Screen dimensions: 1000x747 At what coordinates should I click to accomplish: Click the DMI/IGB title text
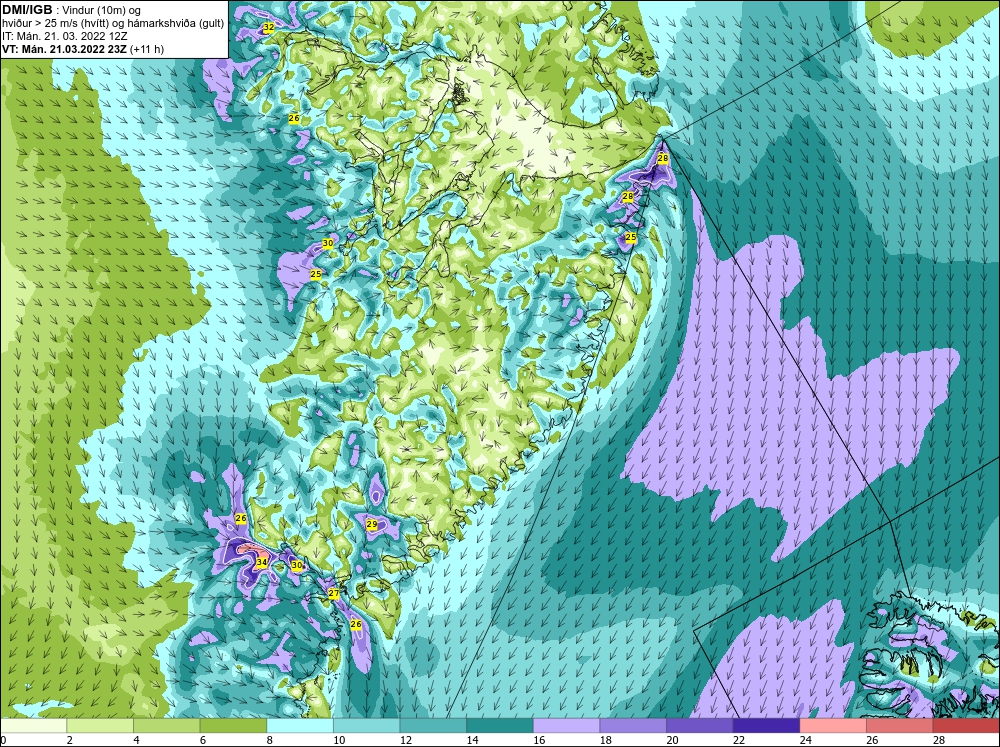(27, 10)
